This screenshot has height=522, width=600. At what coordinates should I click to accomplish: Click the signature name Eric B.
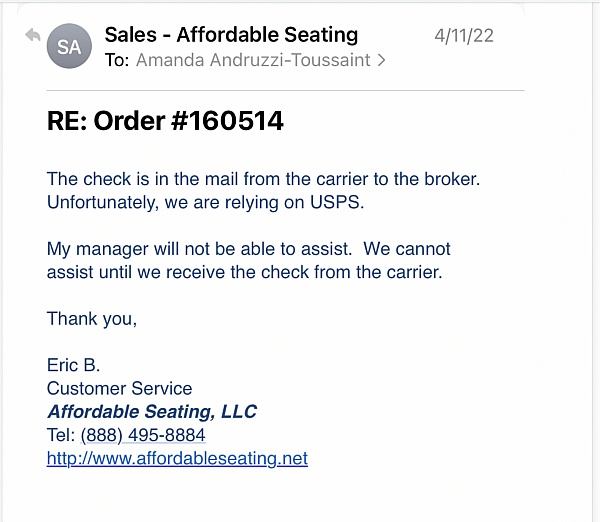(x=74, y=365)
